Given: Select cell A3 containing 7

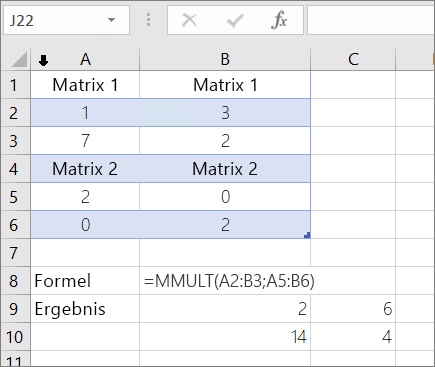Looking at the screenshot, I should tap(85, 141).
